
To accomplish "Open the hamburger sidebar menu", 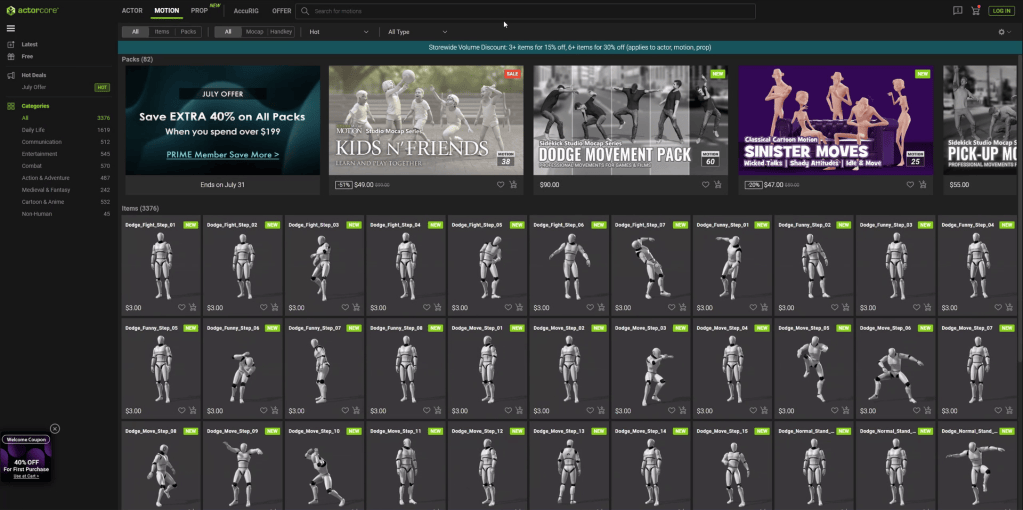I will [10, 28].
